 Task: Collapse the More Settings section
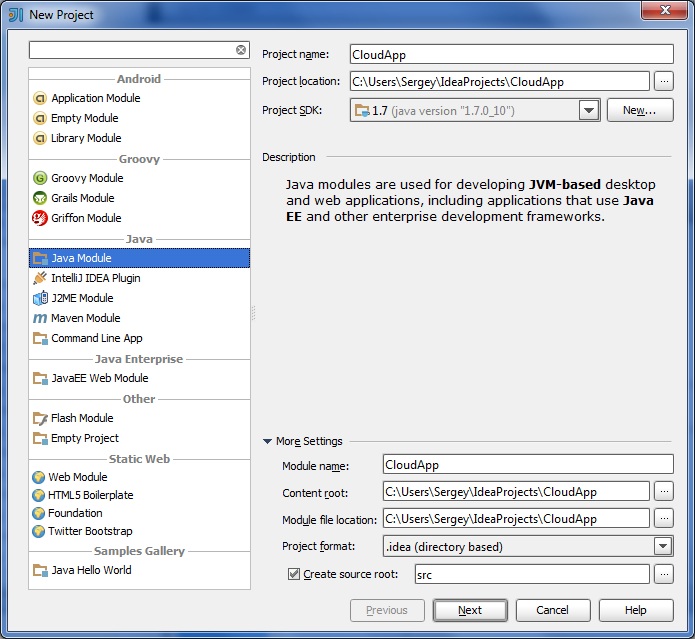267,441
